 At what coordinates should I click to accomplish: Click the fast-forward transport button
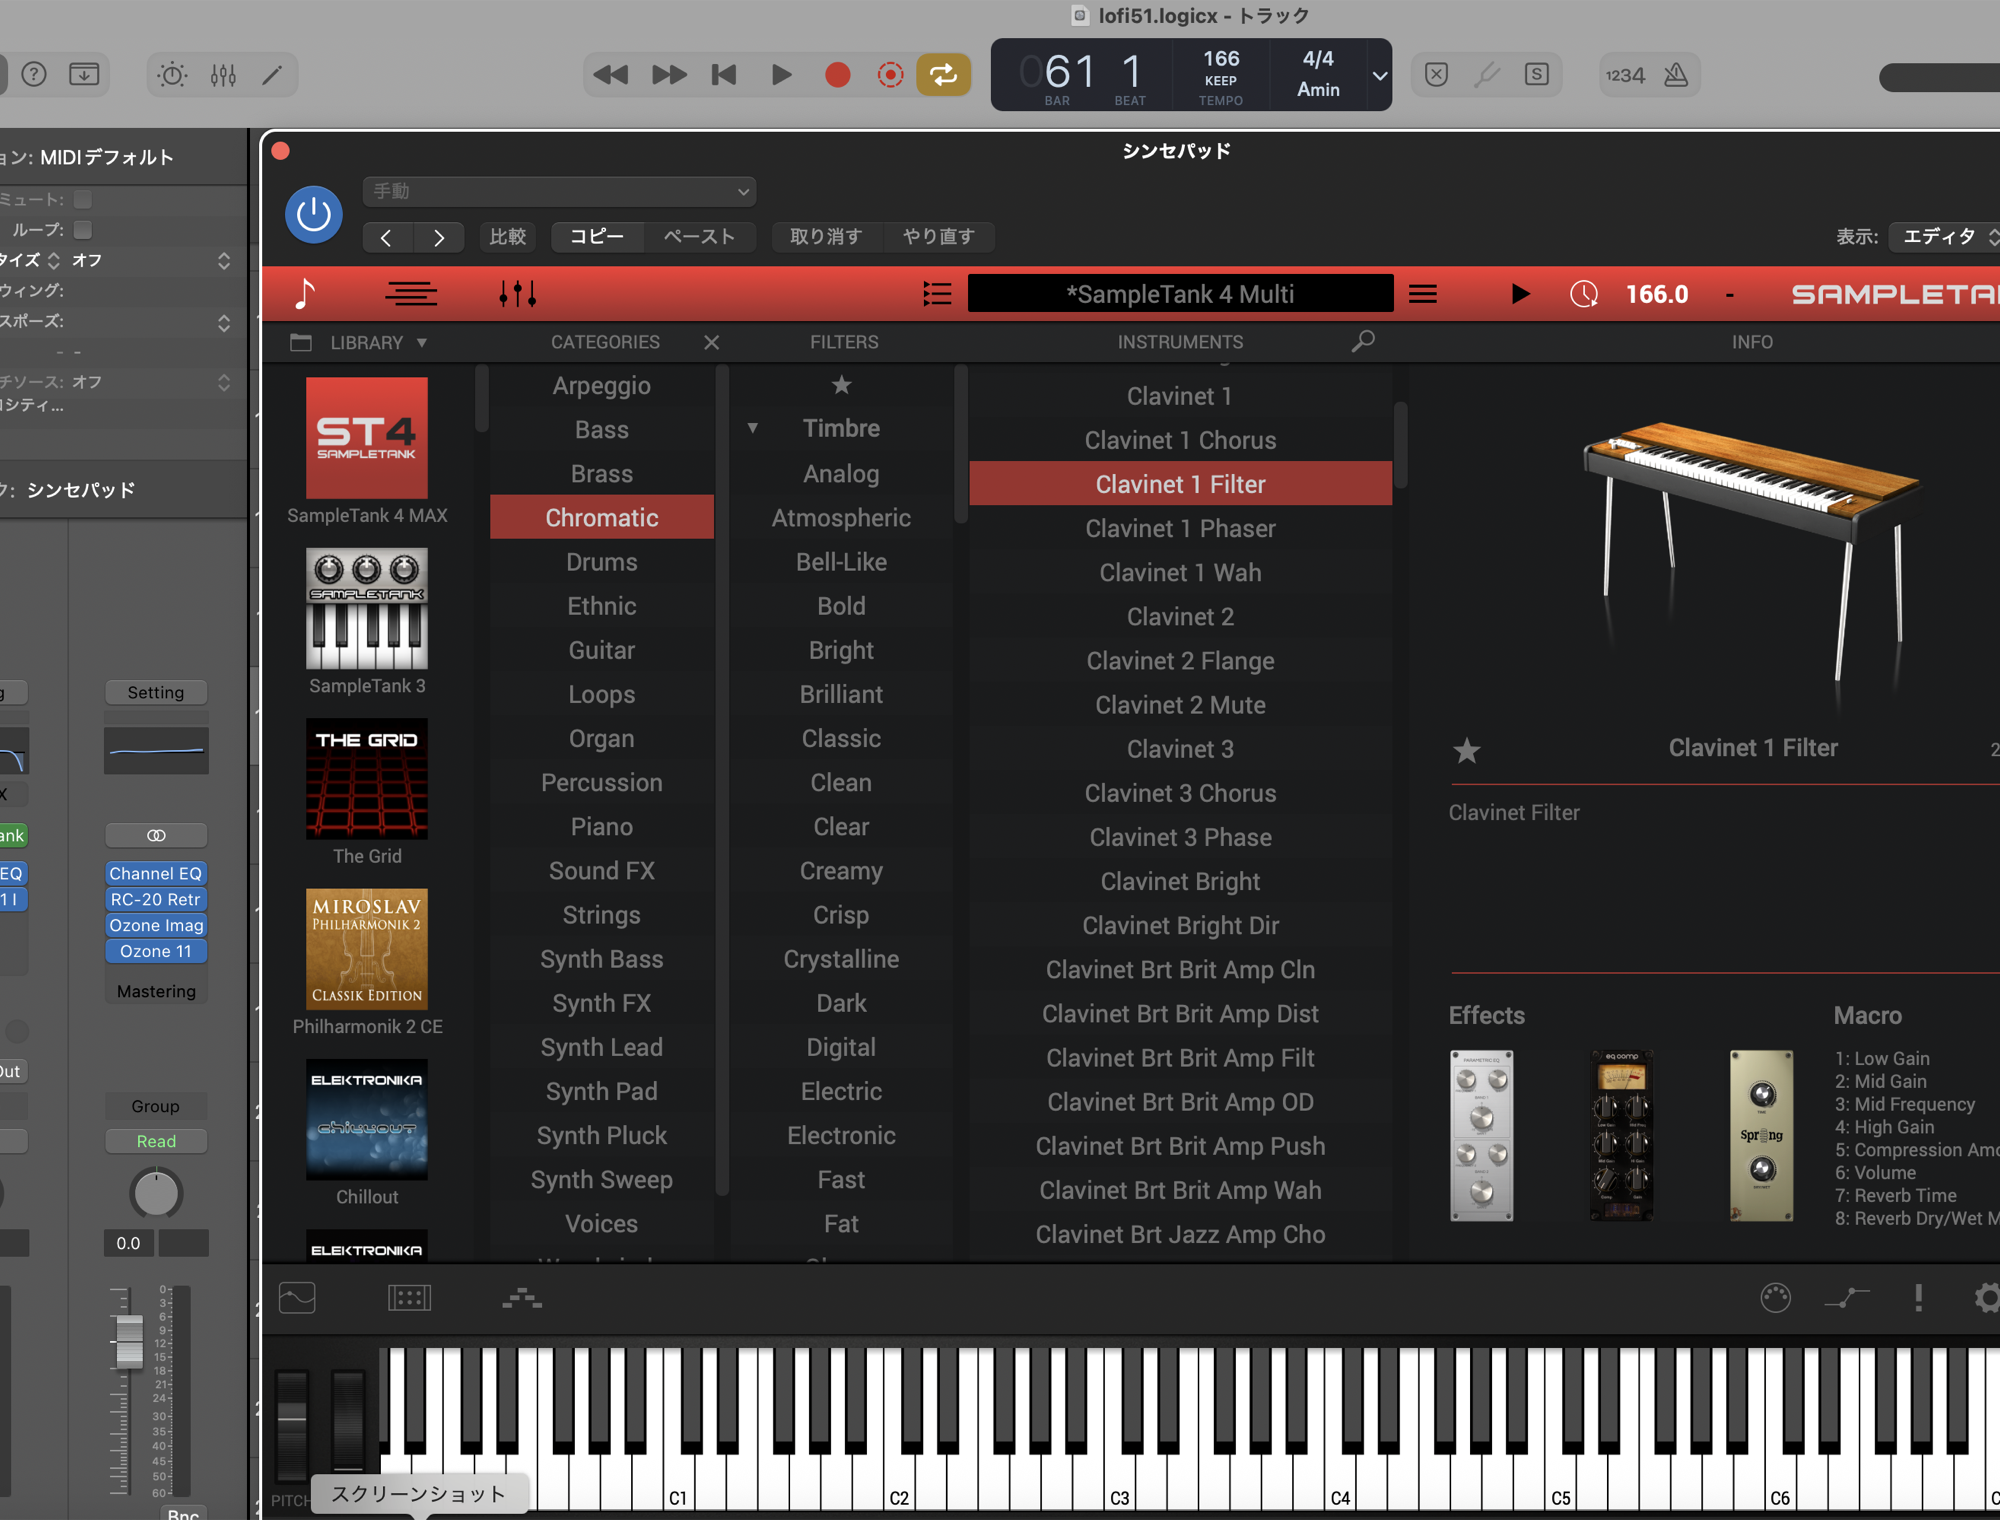(x=669, y=75)
